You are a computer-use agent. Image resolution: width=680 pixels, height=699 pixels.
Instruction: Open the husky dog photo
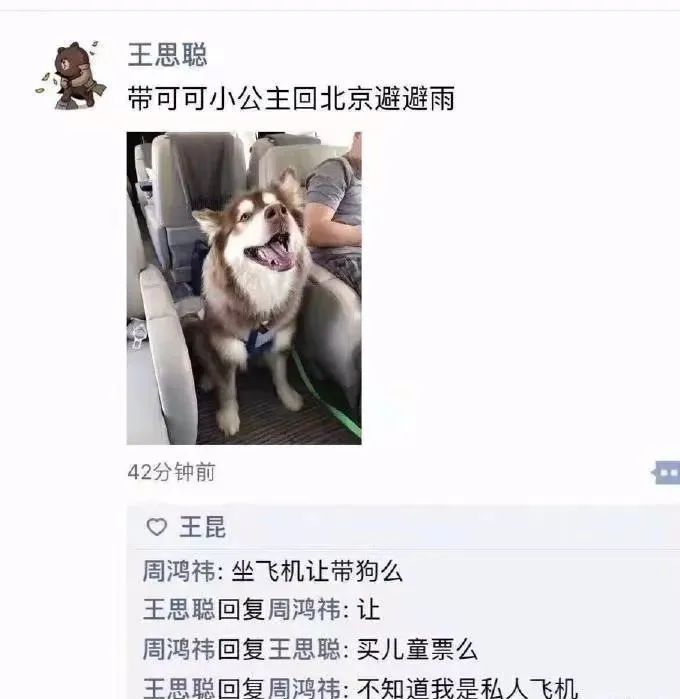coord(244,288)
